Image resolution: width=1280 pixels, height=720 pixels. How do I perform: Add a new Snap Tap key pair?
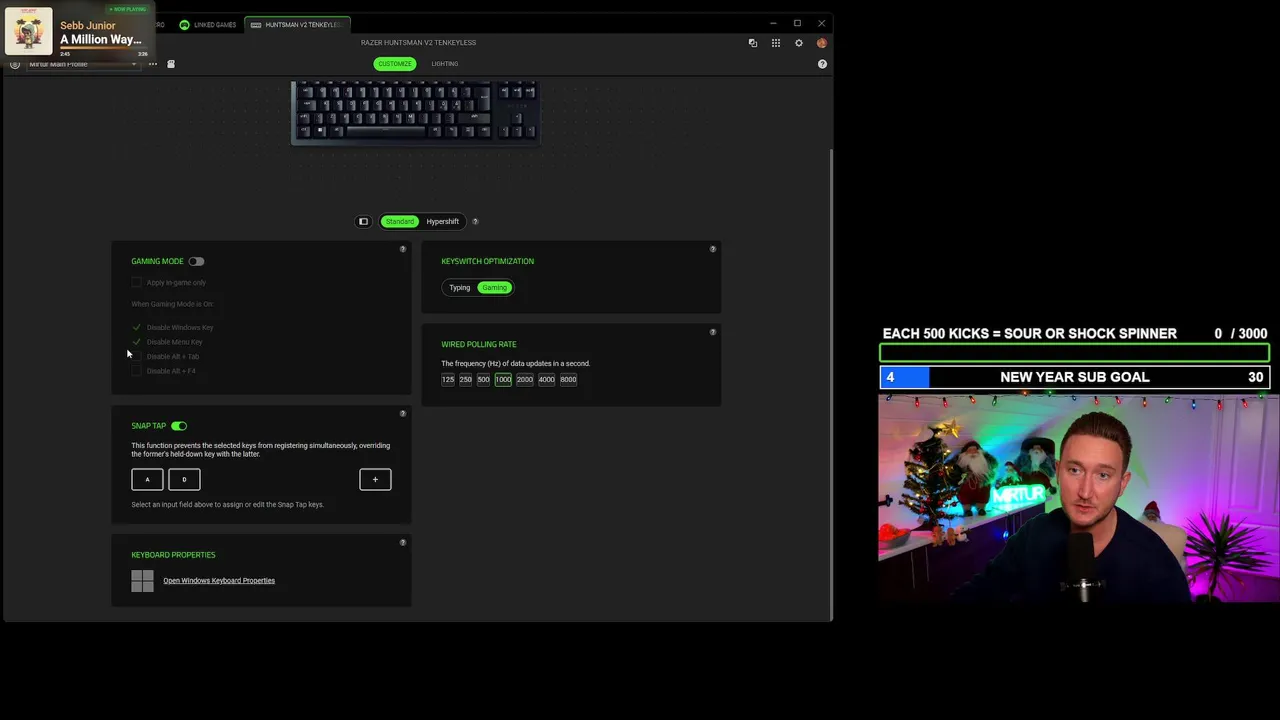(x=375, y=480)
